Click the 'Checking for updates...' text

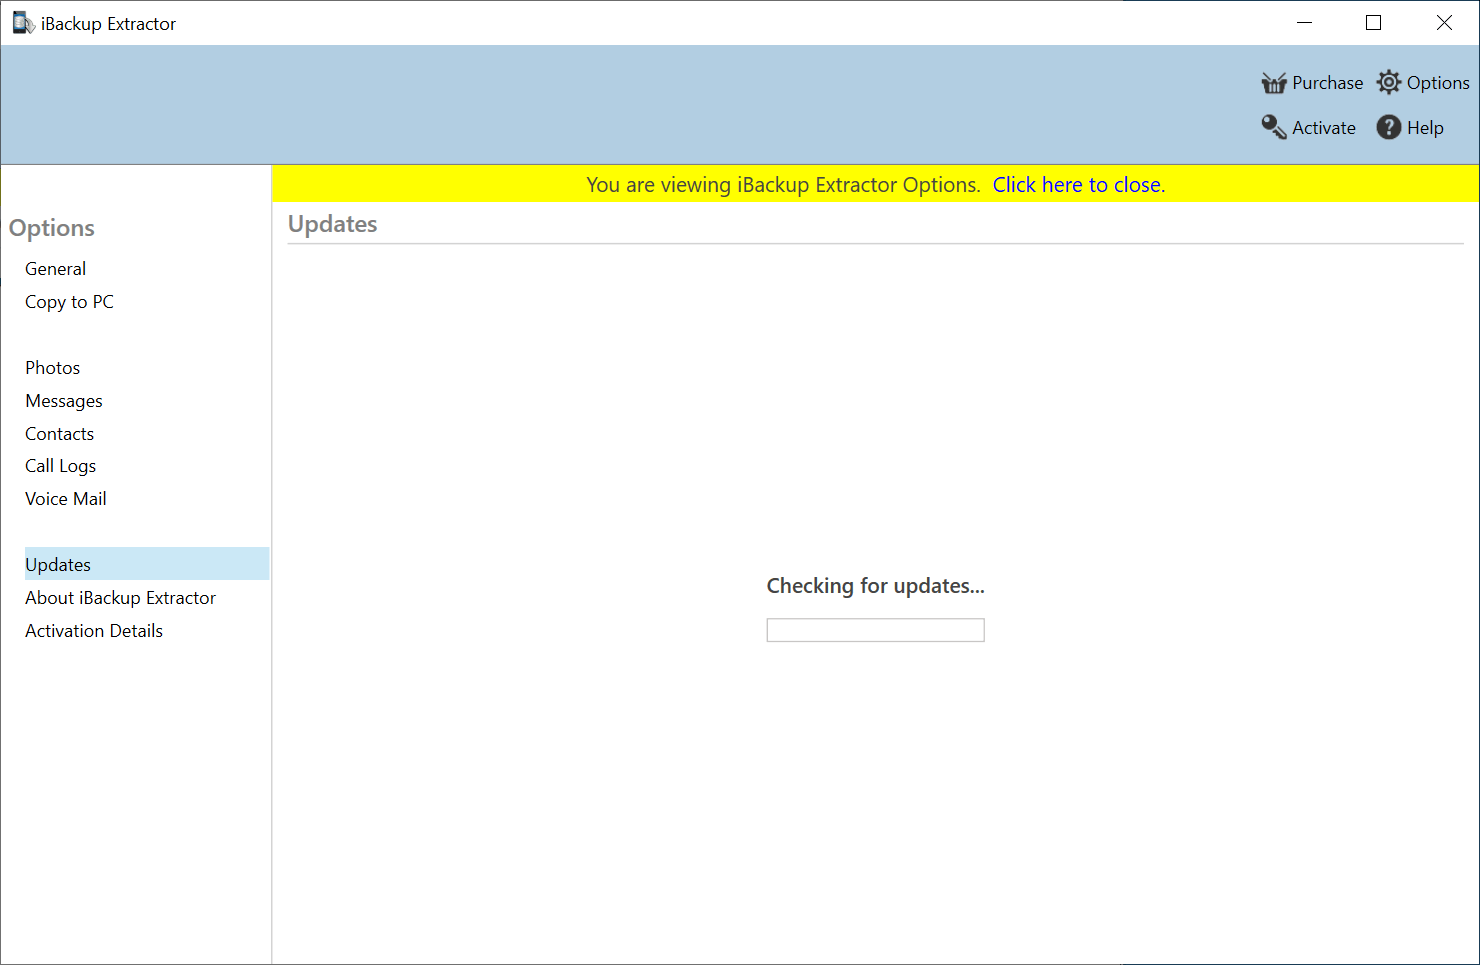pos(876,586)
